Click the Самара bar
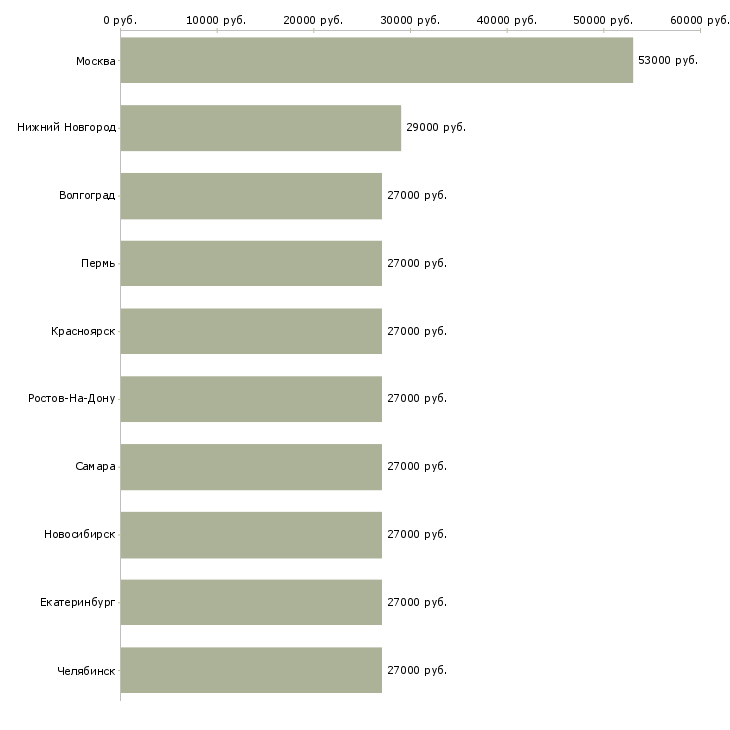This screenshot has width=730, height=730. tap(251, 466)
